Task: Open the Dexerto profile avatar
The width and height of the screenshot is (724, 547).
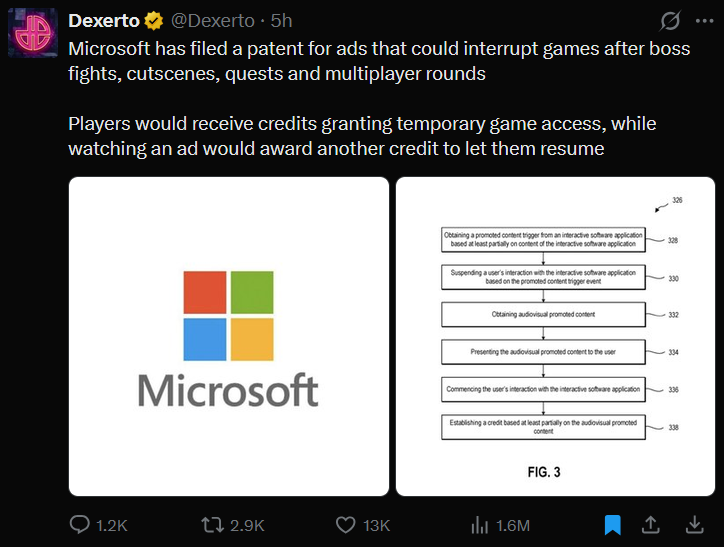Action: click(x=33, y=33)
